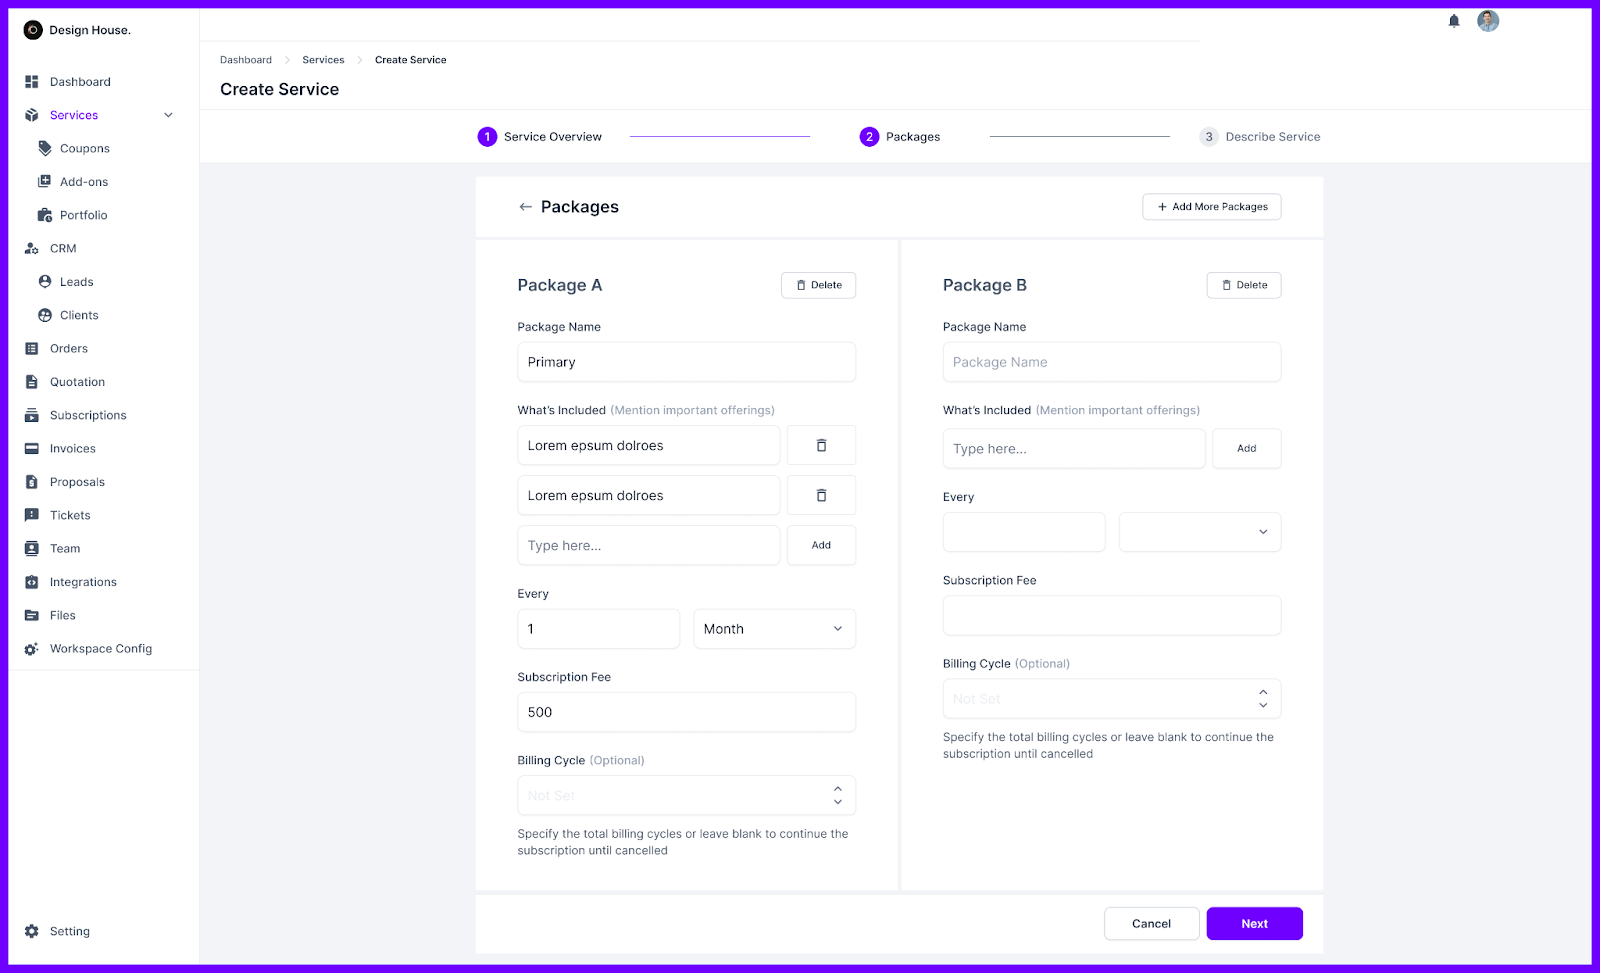Click the trash icon beside first Lorem epsum item

820,445
